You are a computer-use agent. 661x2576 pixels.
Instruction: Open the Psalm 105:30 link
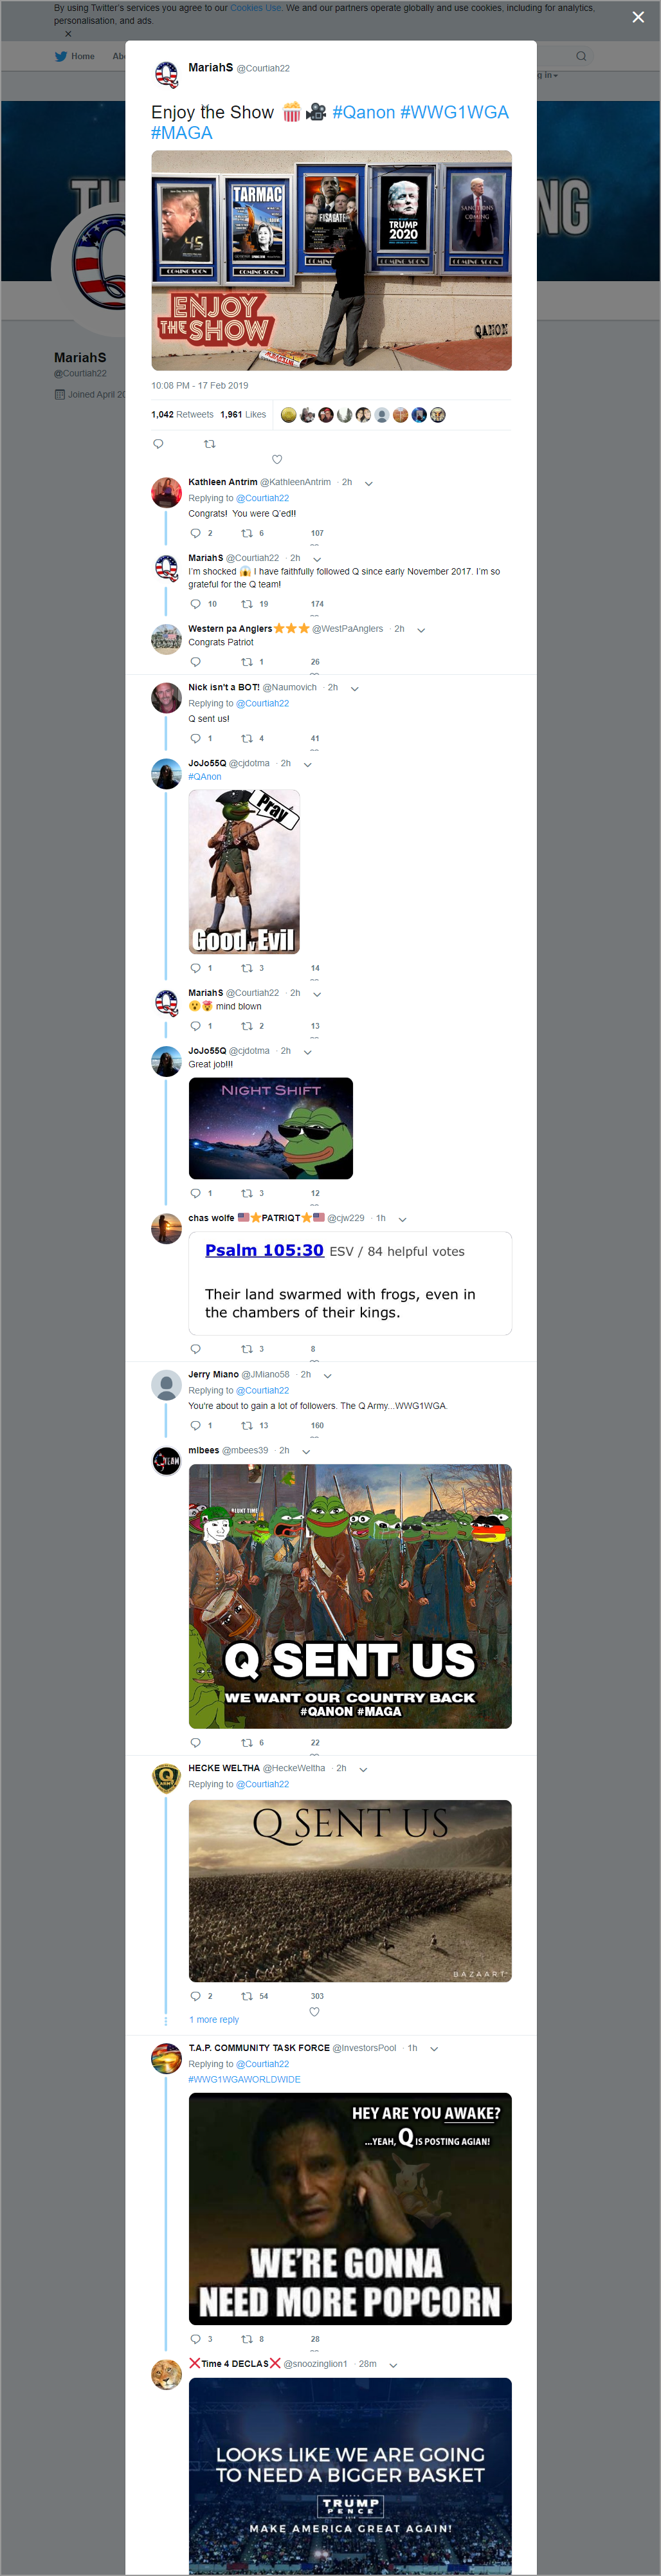(x=264, y=1250)
